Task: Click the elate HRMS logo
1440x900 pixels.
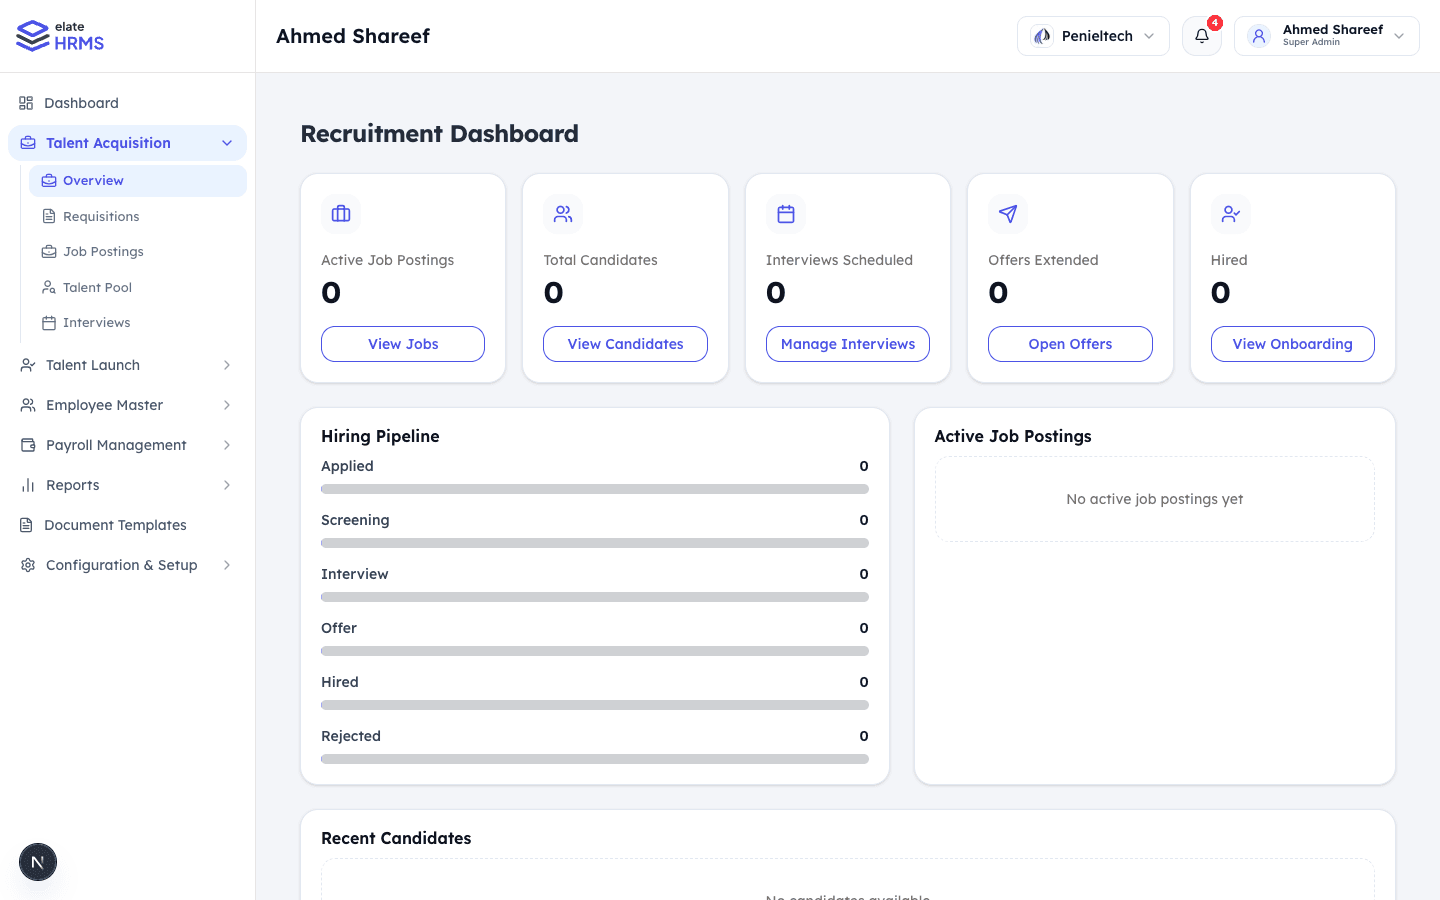Action: click(x=58, y=36)
